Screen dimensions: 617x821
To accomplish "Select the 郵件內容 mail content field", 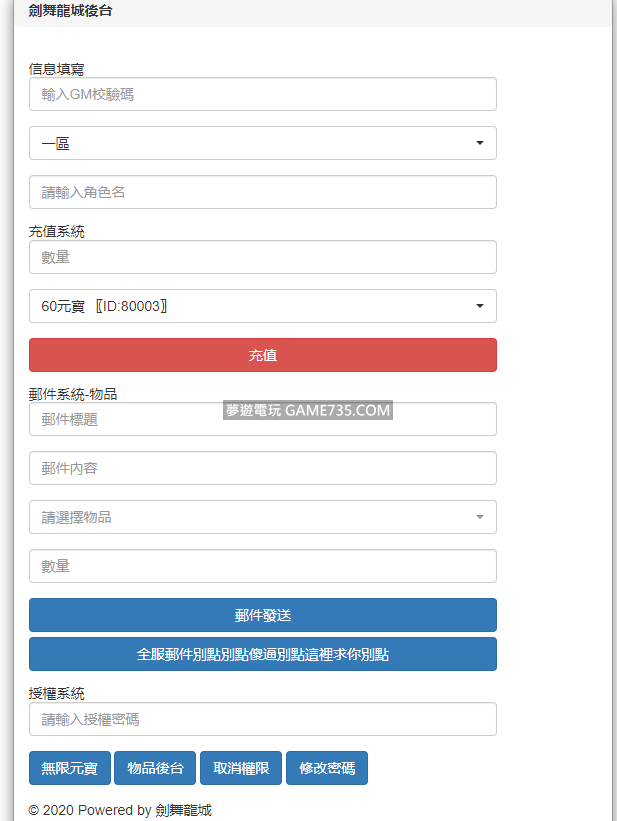I will coord(262,468).
